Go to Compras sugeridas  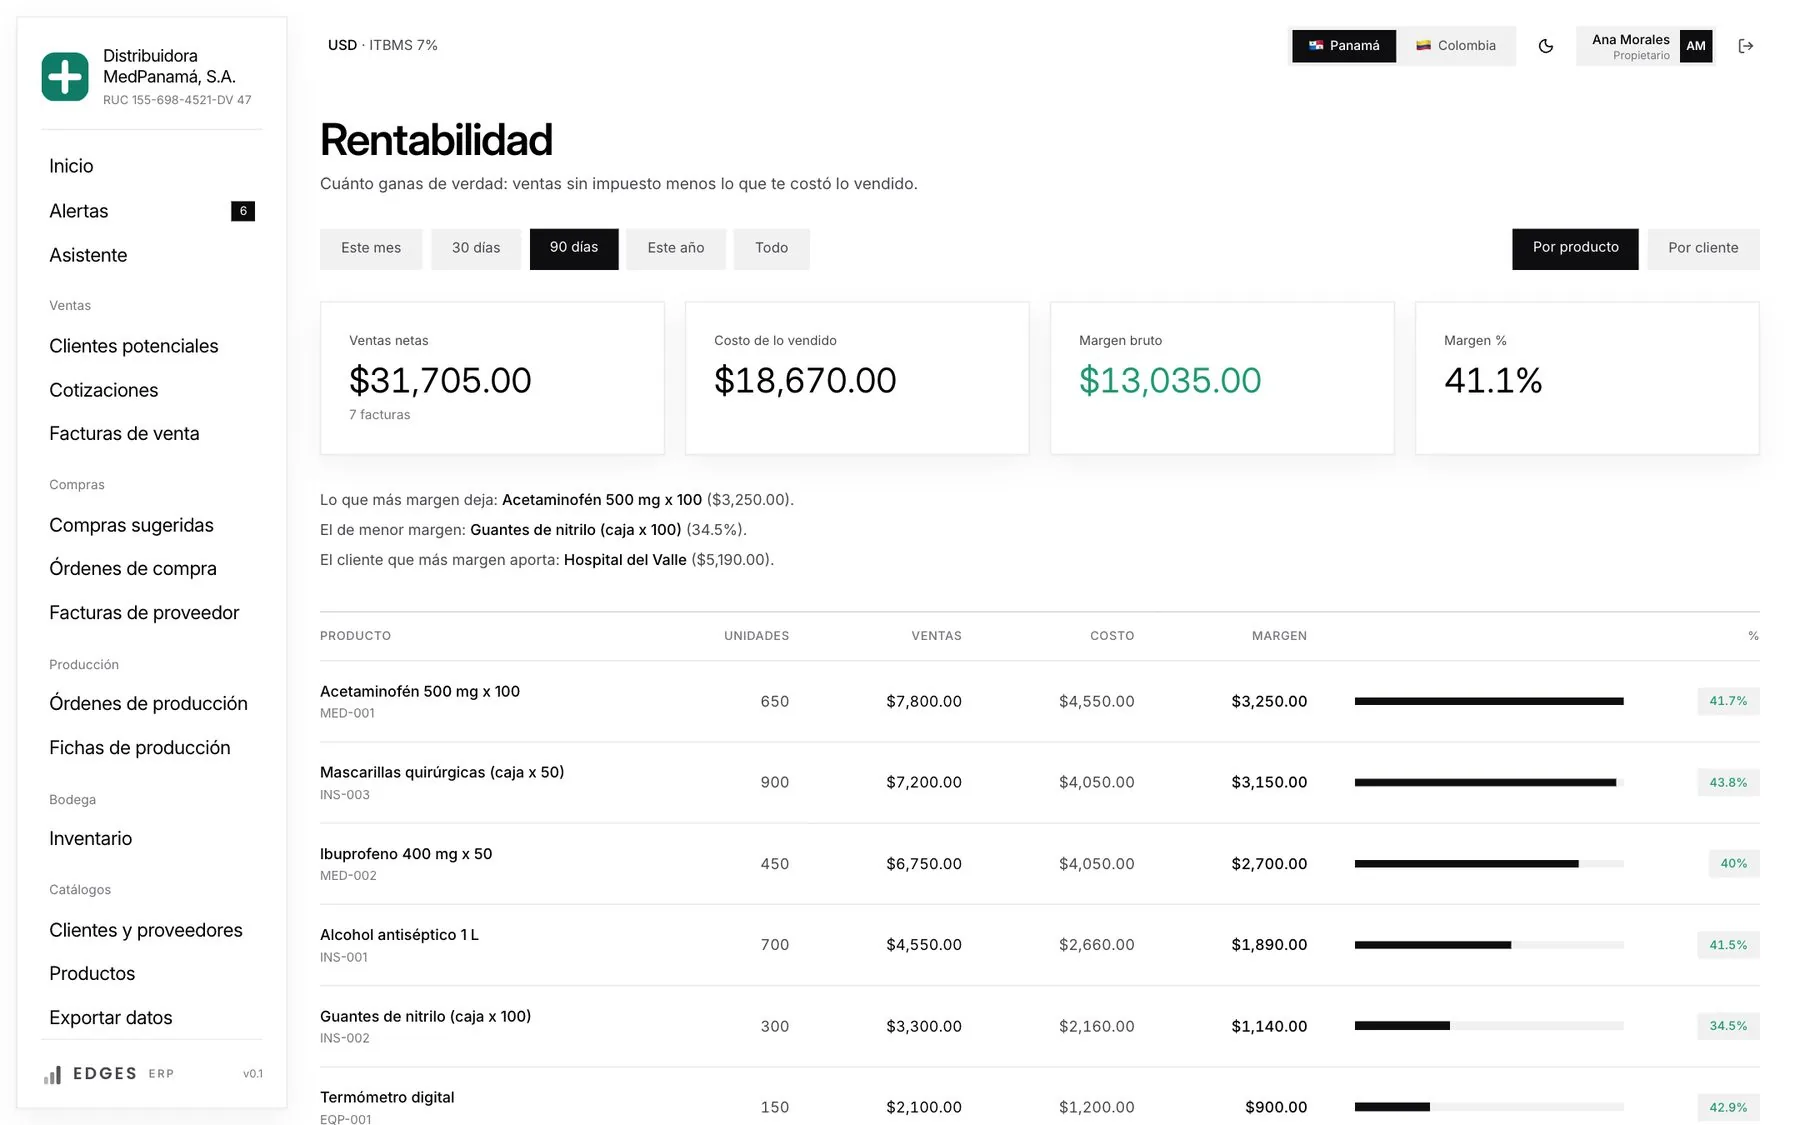[x=131, y=525]
